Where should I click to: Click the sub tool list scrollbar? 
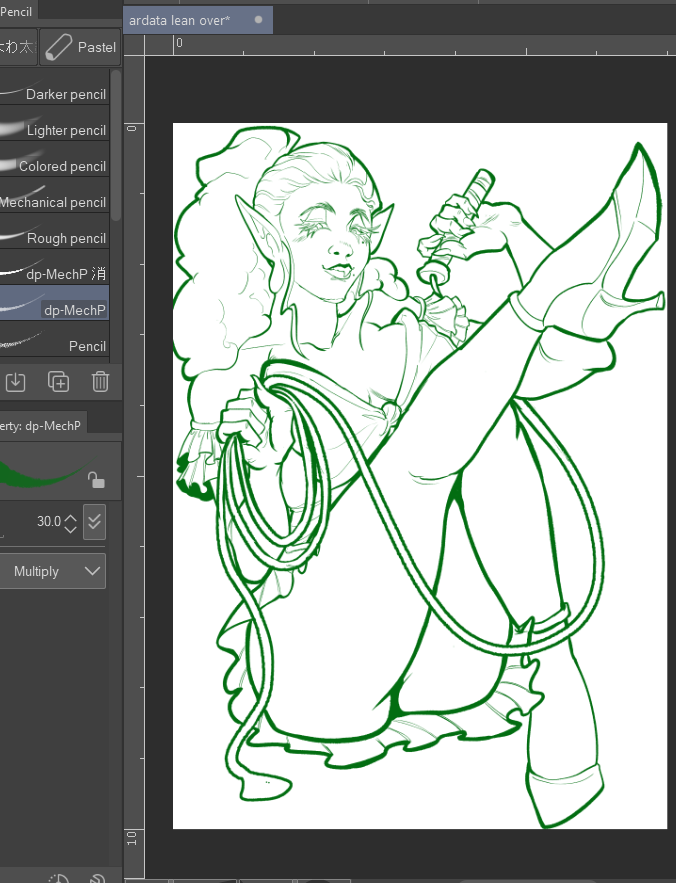115,145
